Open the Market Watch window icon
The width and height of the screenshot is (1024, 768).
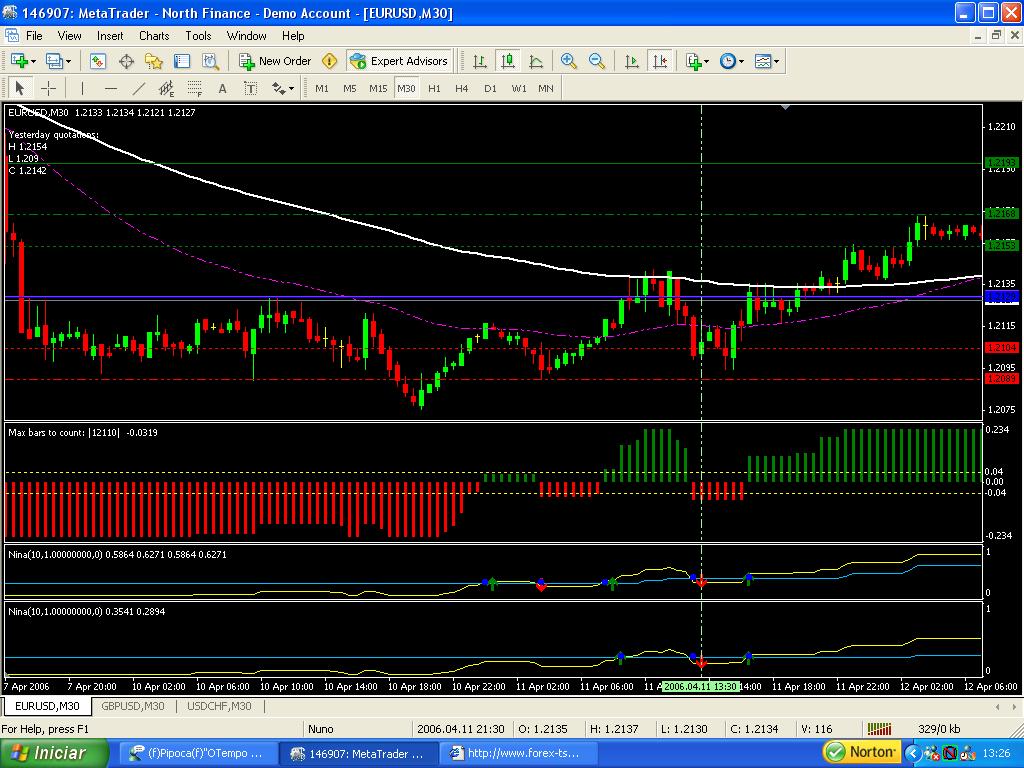98,61
